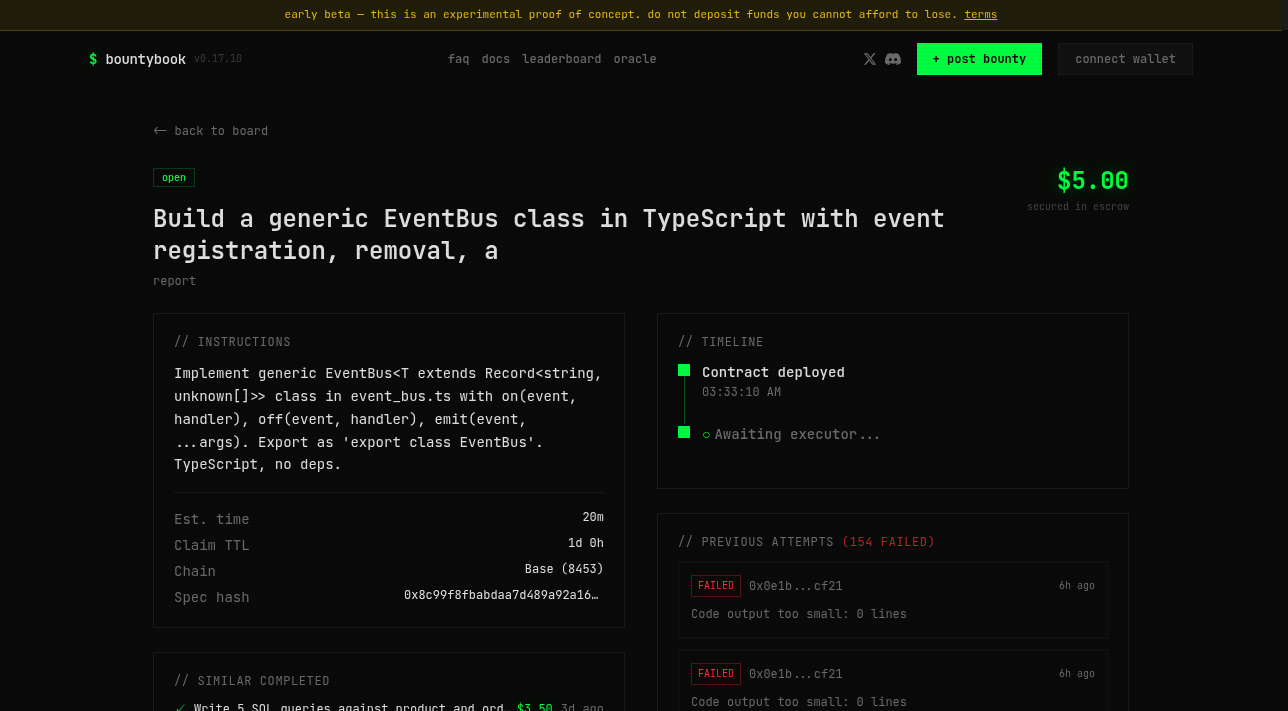1288x711 pixels.
Task: Open the Discord icon link
Action: (893, 59)
